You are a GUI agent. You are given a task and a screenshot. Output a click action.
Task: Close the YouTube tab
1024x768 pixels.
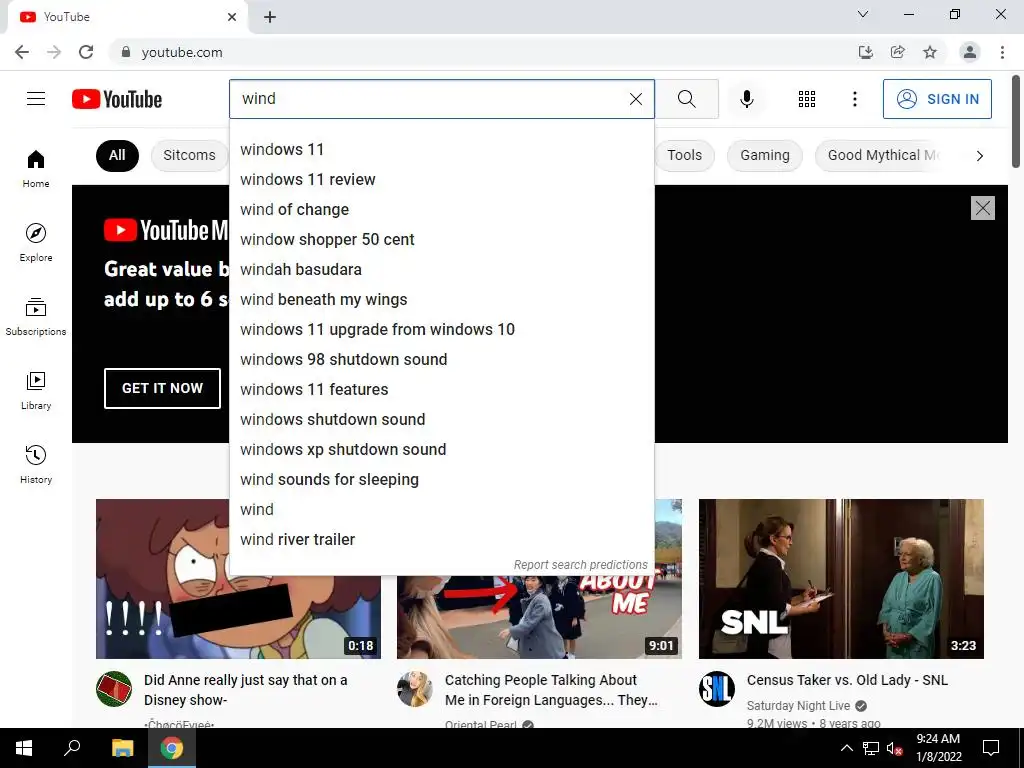click(x=232, y=17)
